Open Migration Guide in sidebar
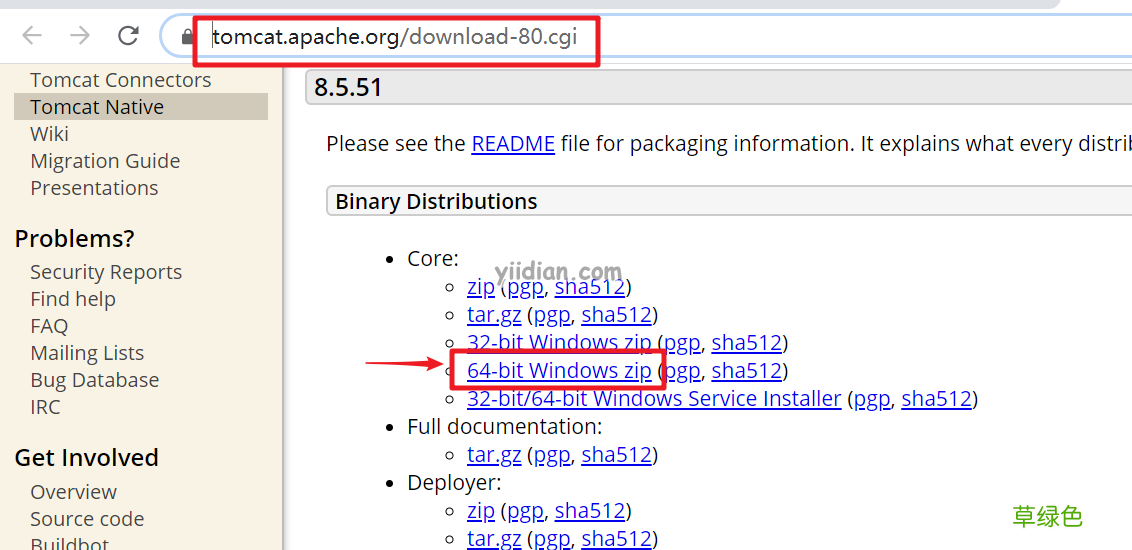 [x=105, y=161]
